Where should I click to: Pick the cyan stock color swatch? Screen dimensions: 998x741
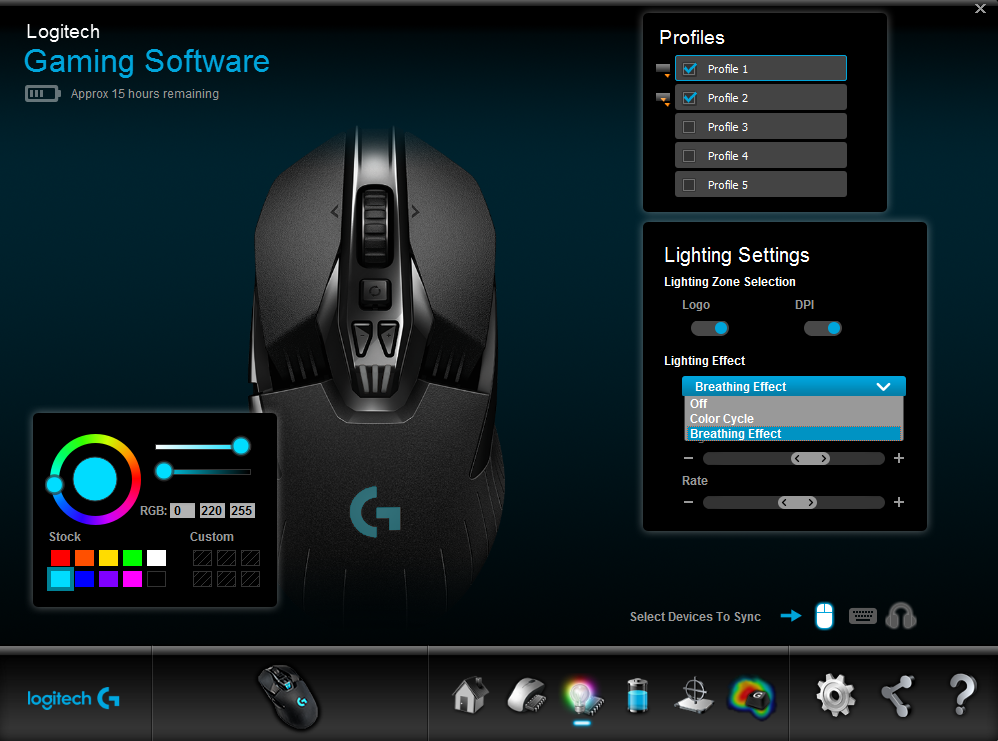point(60,579)
